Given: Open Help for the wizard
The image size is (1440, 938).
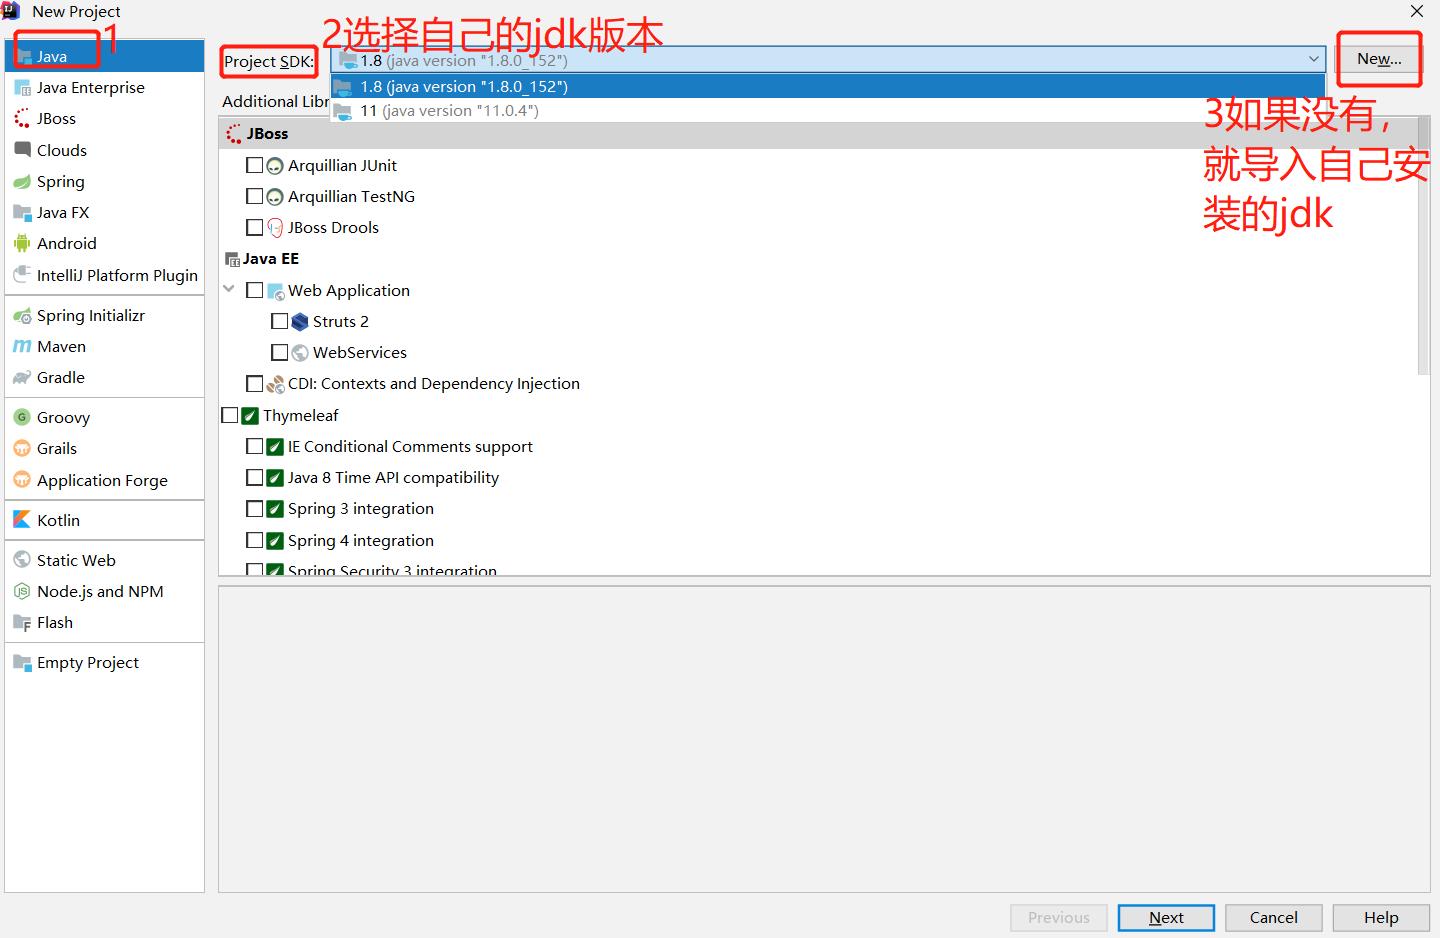Looking at the screenshot, I should 1381,918.
